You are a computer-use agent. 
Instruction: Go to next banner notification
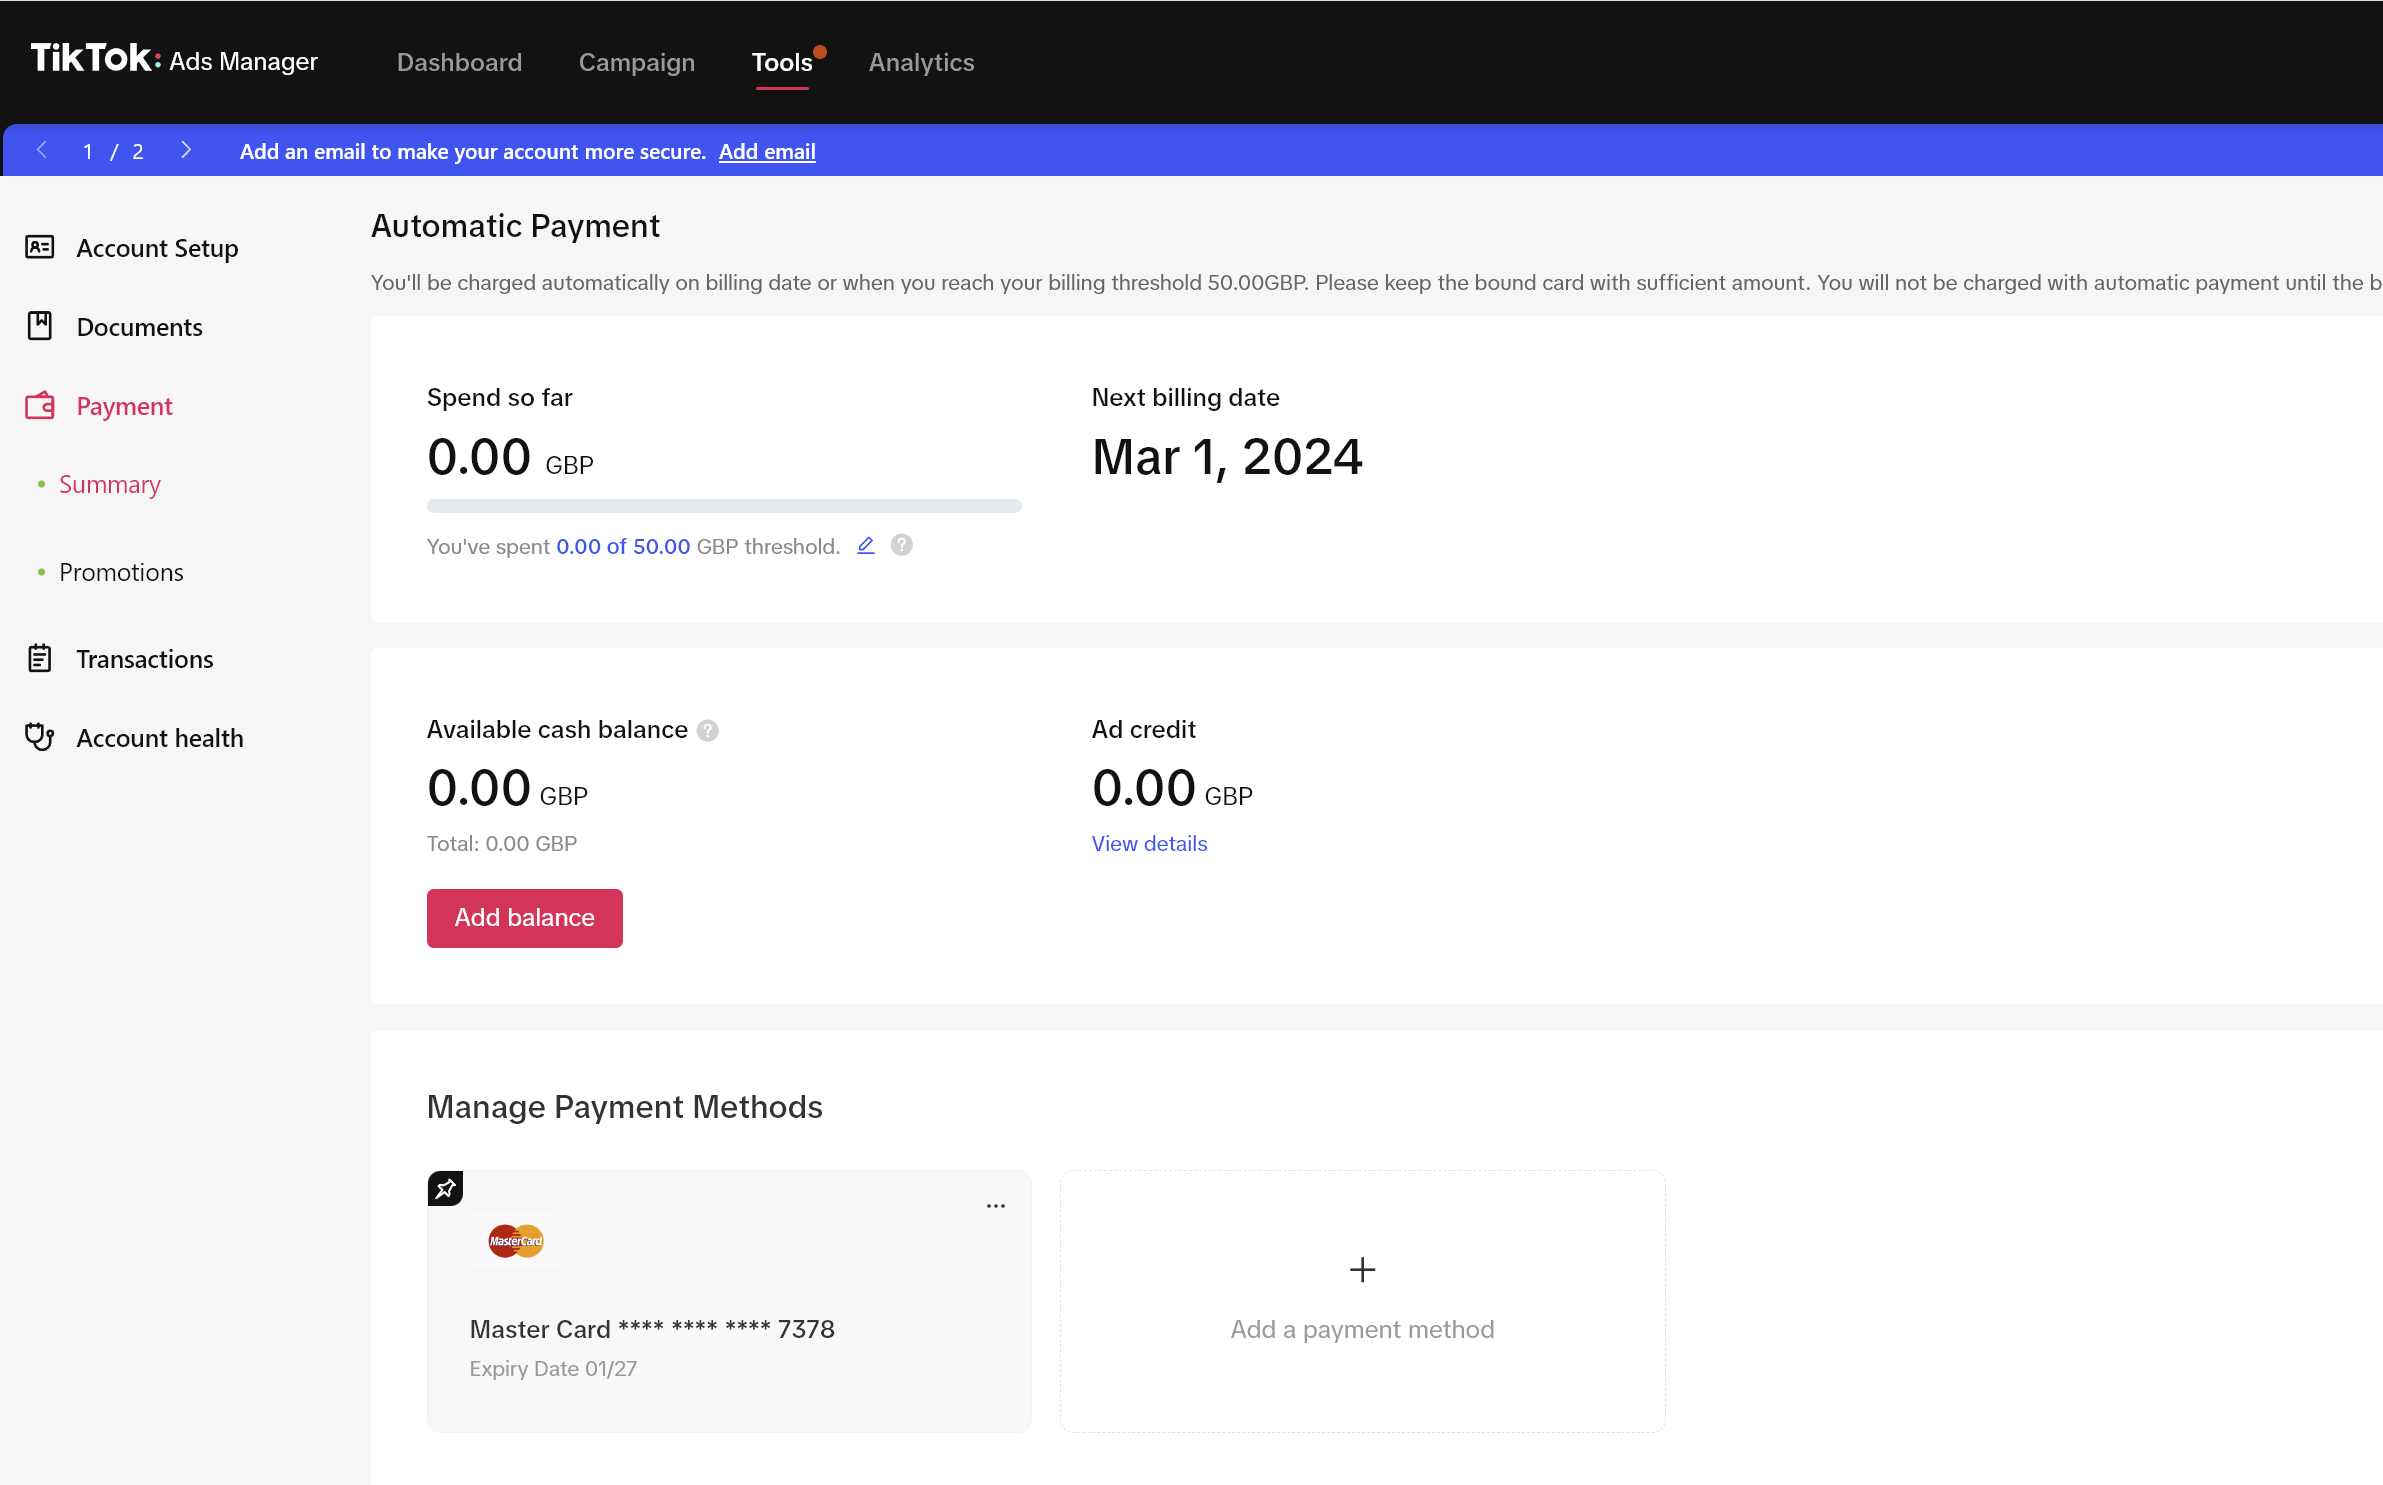tap(186, 150)
